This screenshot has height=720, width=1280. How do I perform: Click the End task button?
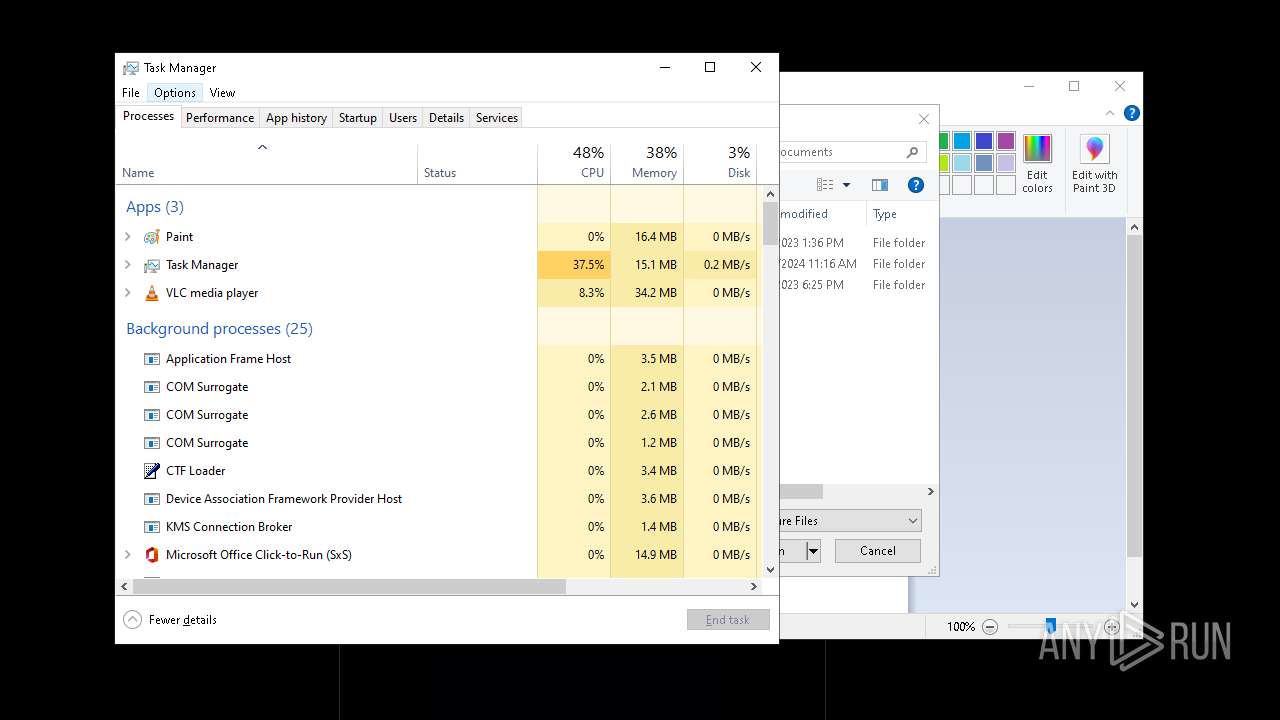point(728,620)
